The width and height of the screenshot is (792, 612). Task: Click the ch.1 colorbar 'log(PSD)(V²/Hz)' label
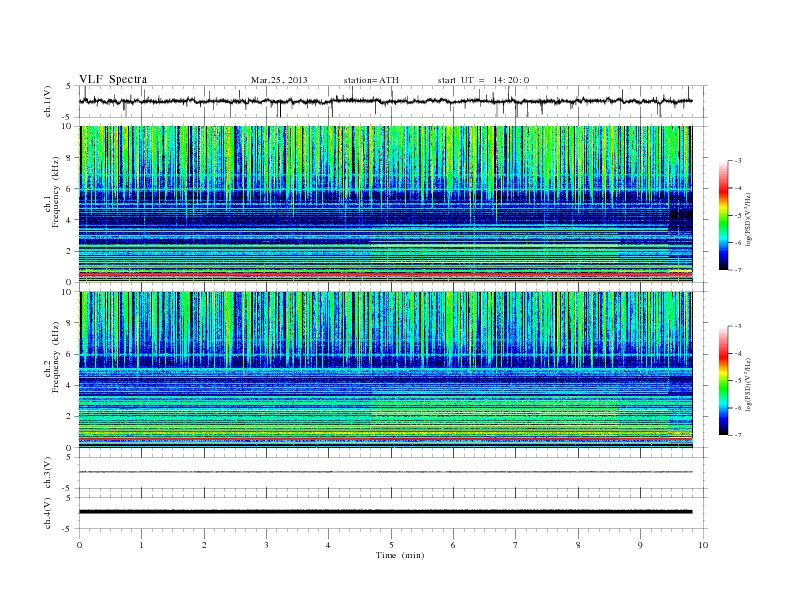coord(749,219)
